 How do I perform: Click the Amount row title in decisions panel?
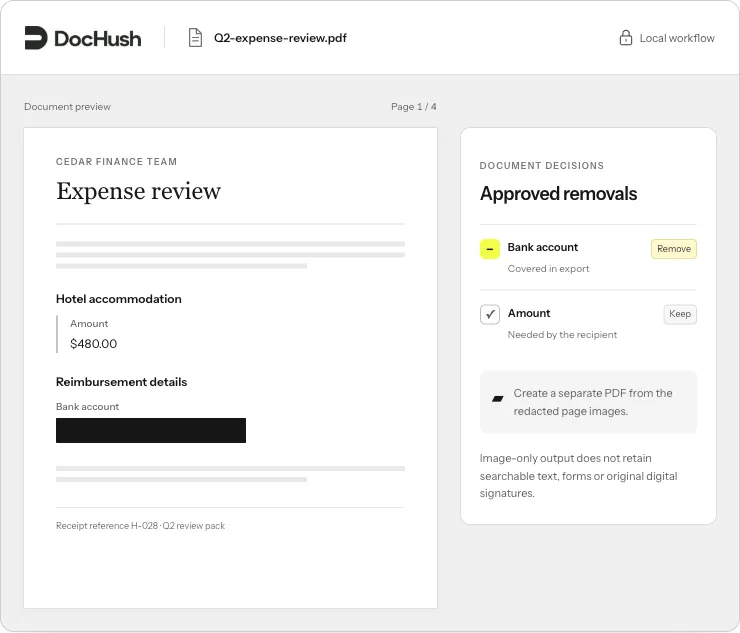tap(529, 313)
